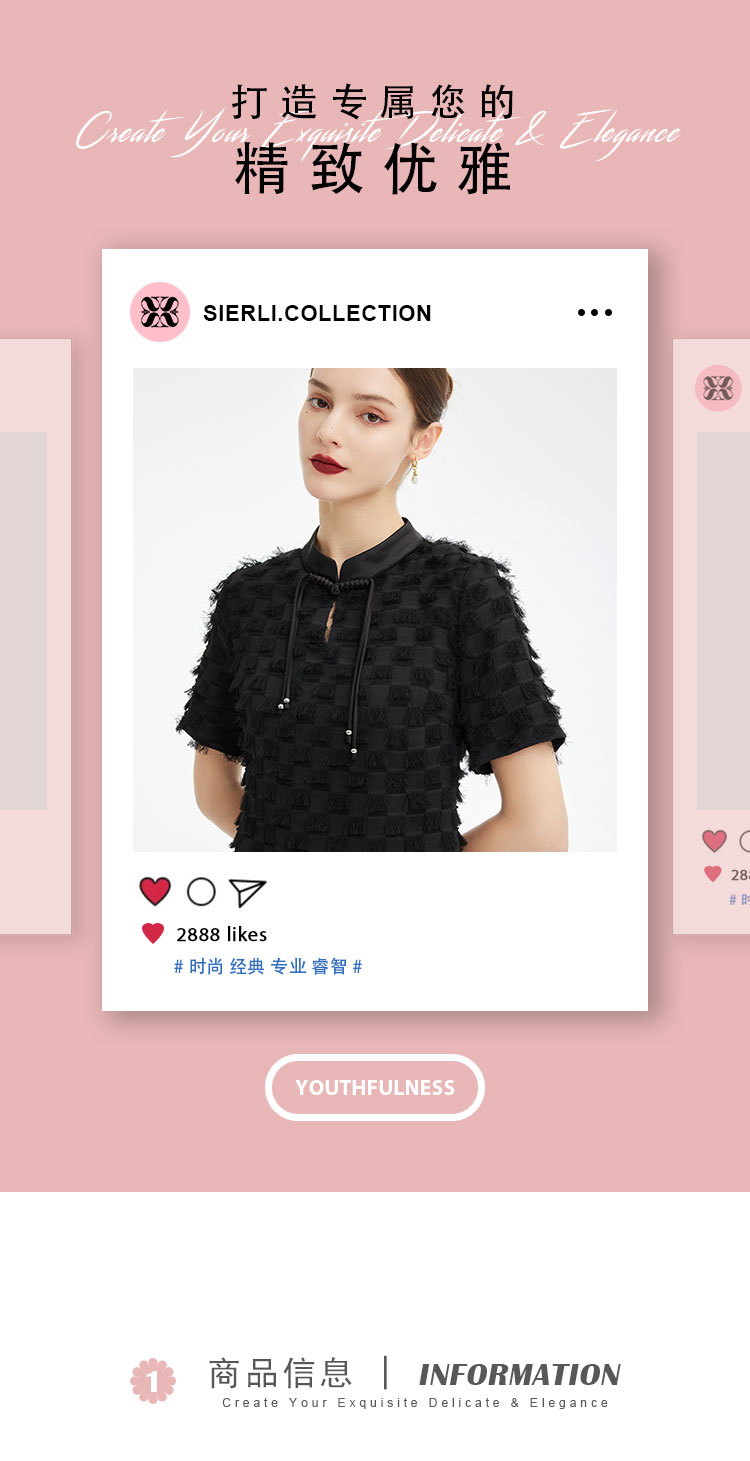Click the pink SIERLI profile avatar
Image resolution: width=750 pixels, height=1461 pixels.
tap(160, 312)
